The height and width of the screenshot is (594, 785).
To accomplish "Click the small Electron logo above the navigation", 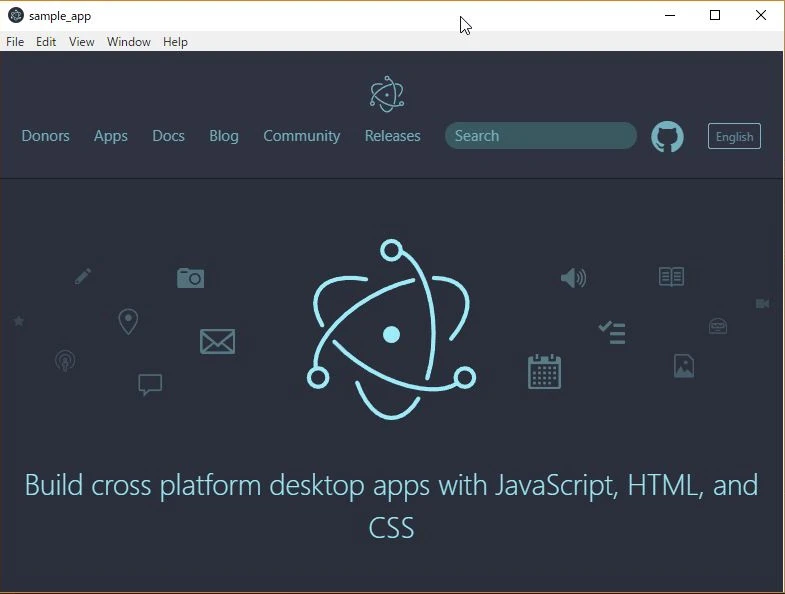I will point(387,94).
